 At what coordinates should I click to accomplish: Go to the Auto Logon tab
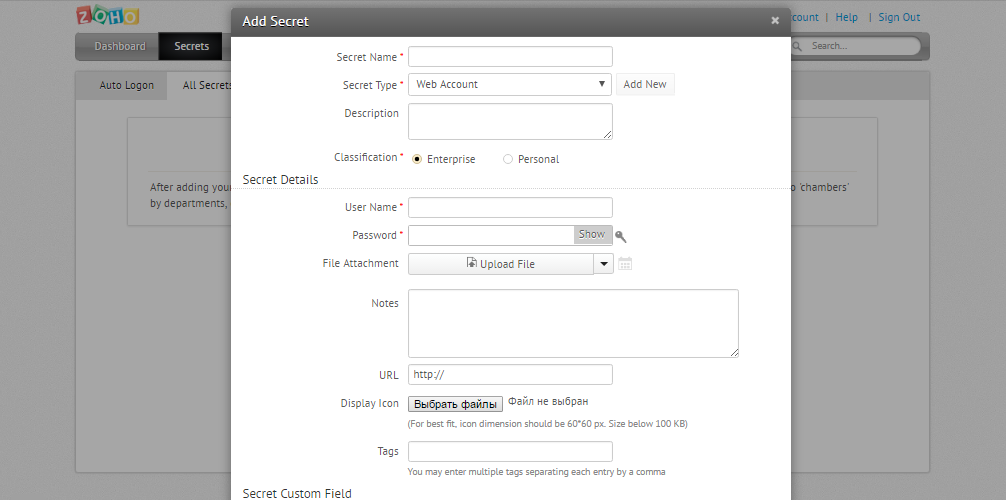127,85
